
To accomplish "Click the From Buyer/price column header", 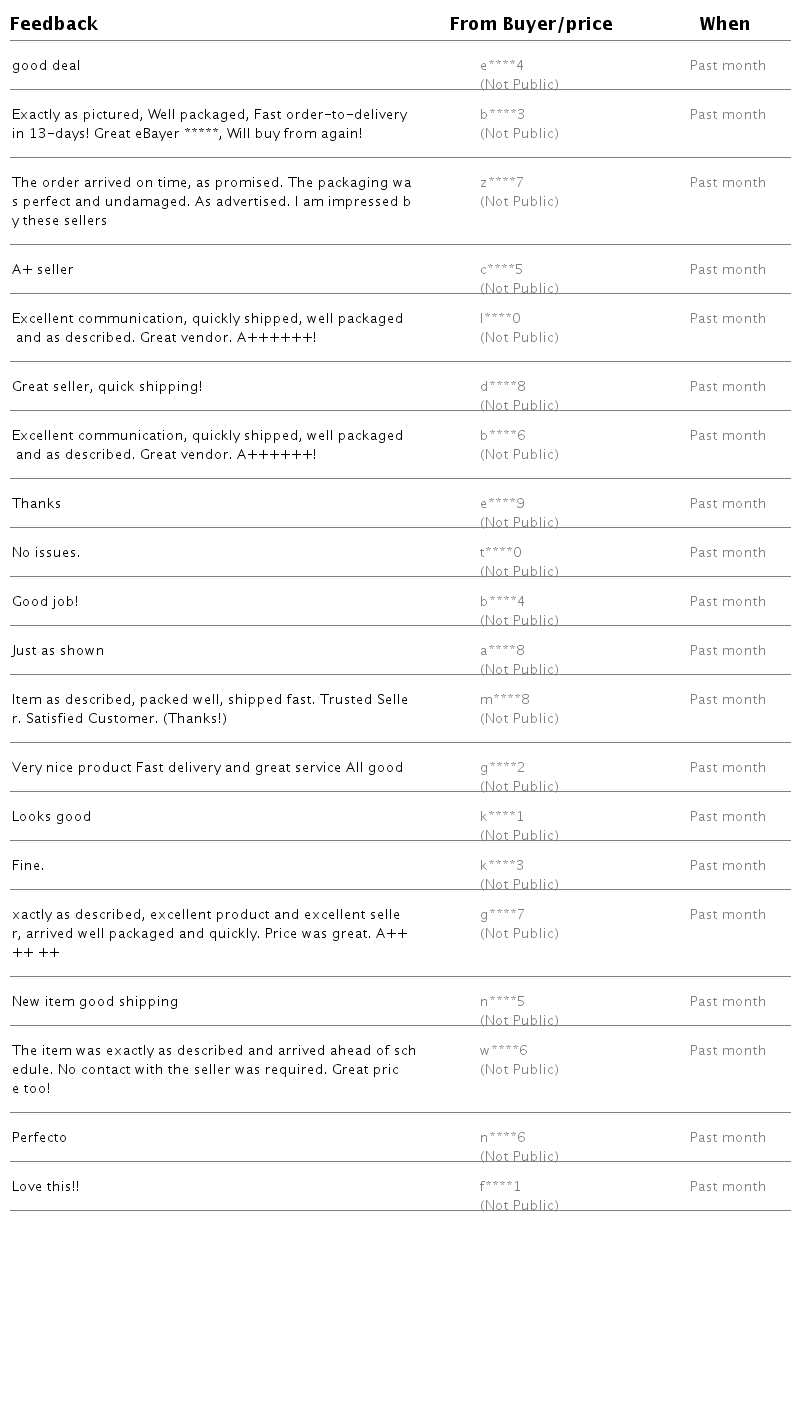I will (530, 24).
